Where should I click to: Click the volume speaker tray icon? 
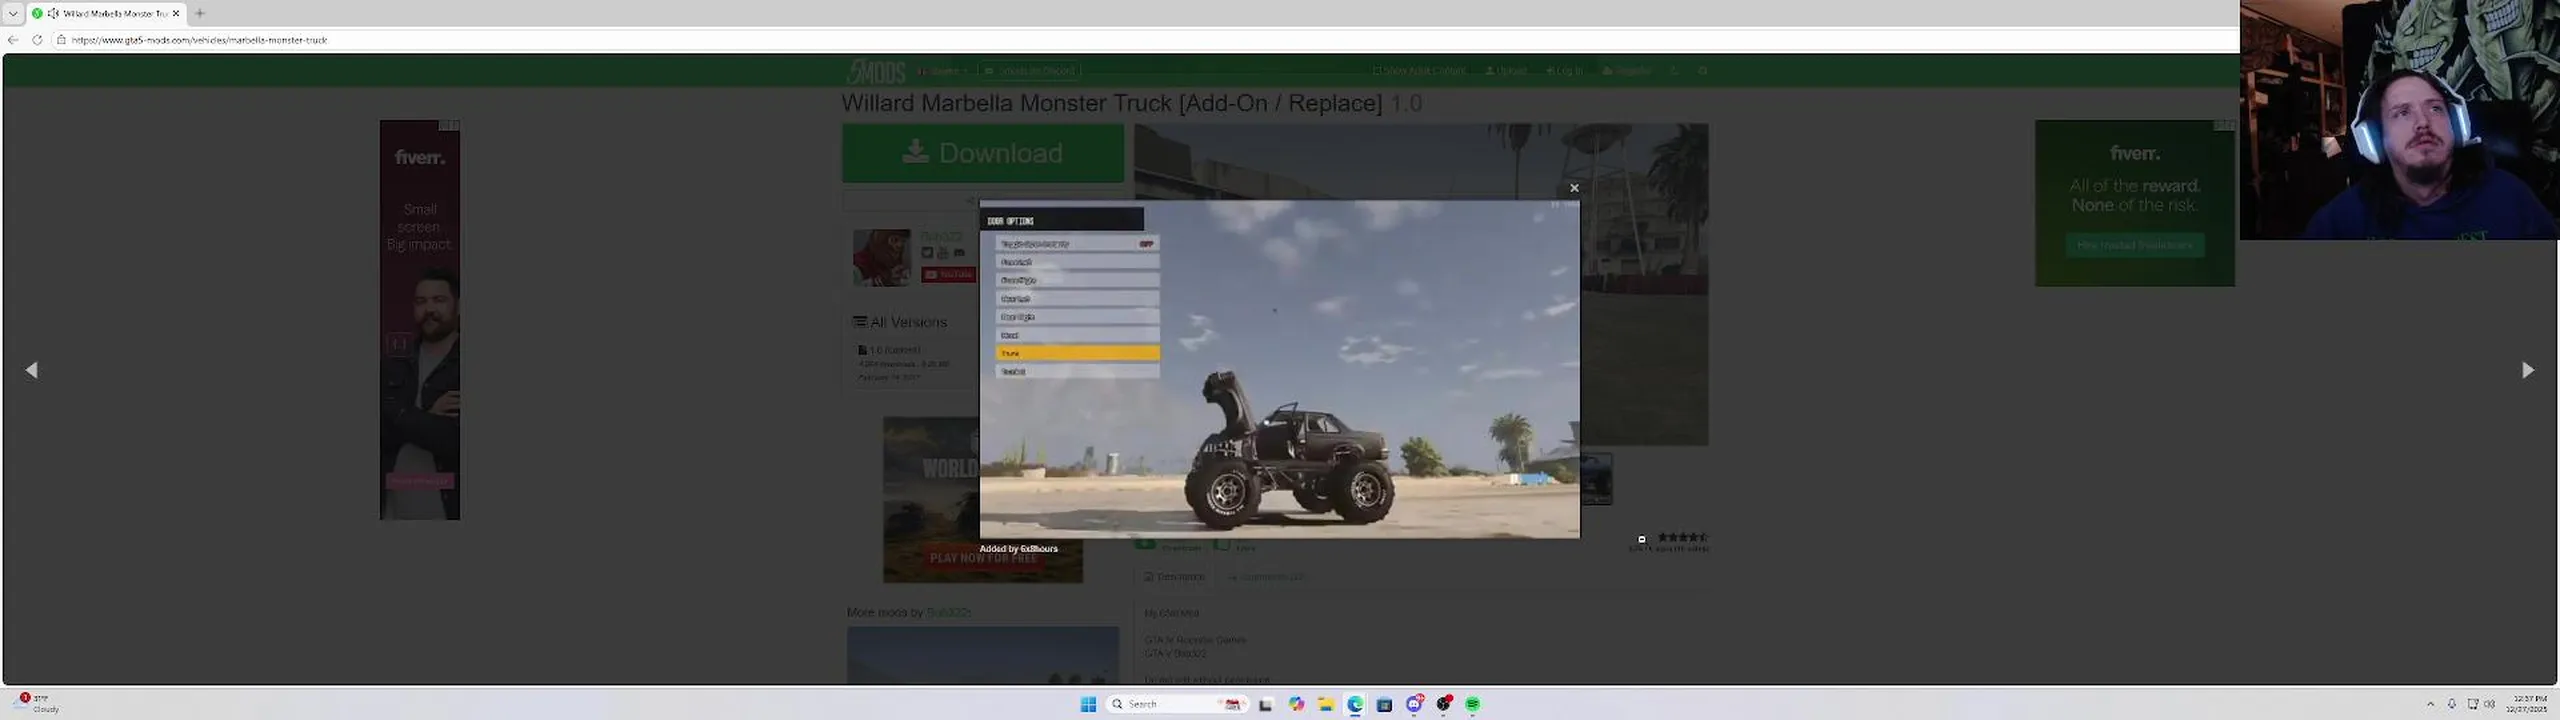coord(2490,704)
